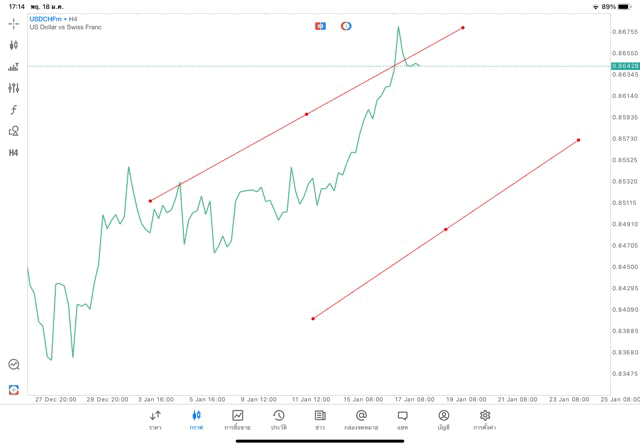Open the ประวัติ (History) tab

[278, 419]
